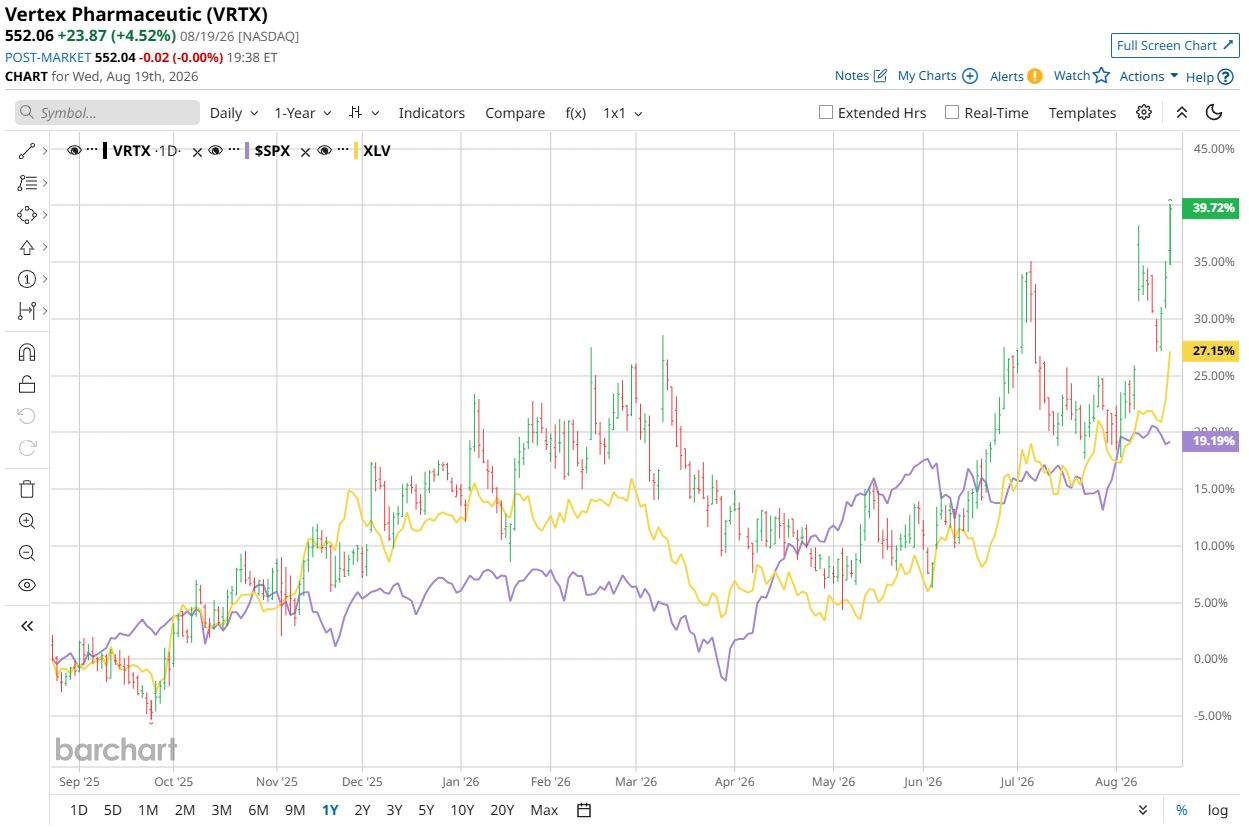Toggle drawings visibility eye in left toolbar
1249x835 pixels.
click(27, 585)
